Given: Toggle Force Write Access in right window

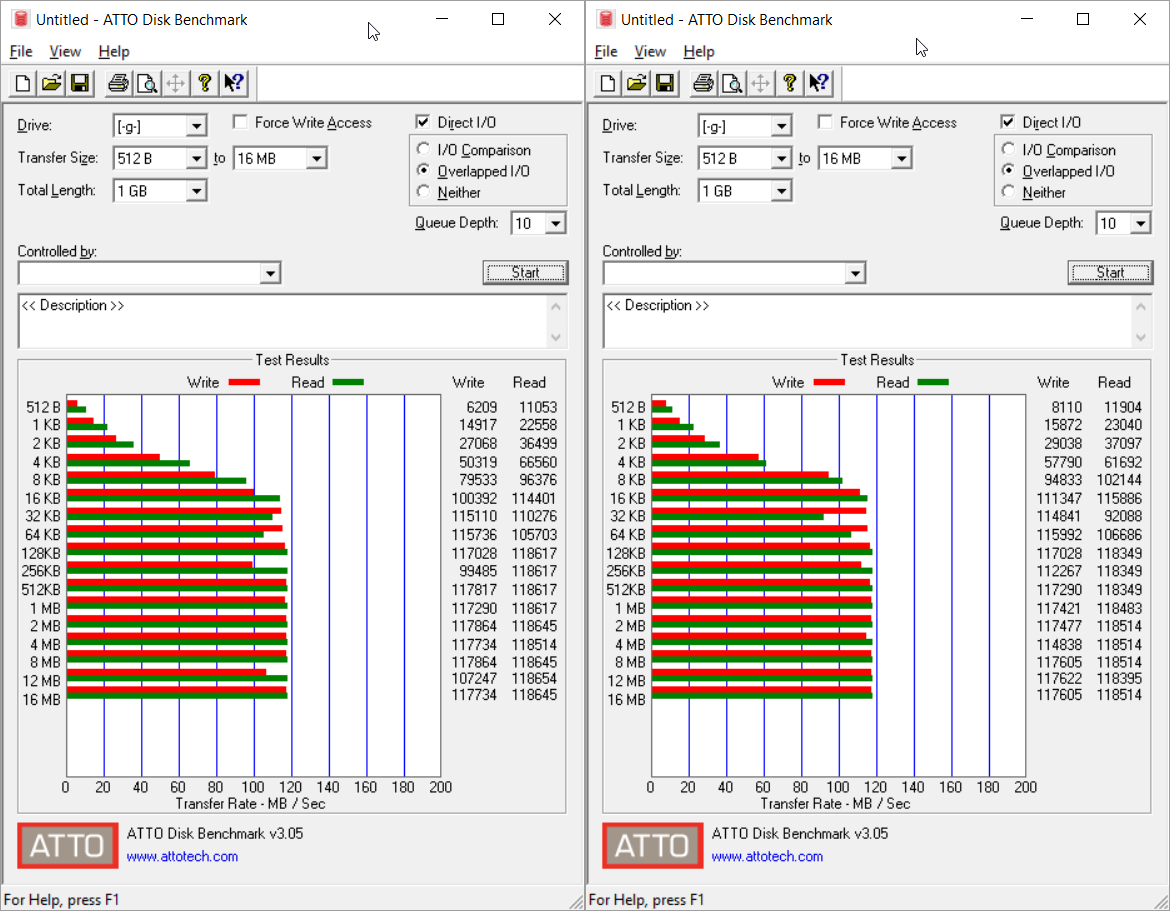Looking at the screenshot, I should coord(825,122).
